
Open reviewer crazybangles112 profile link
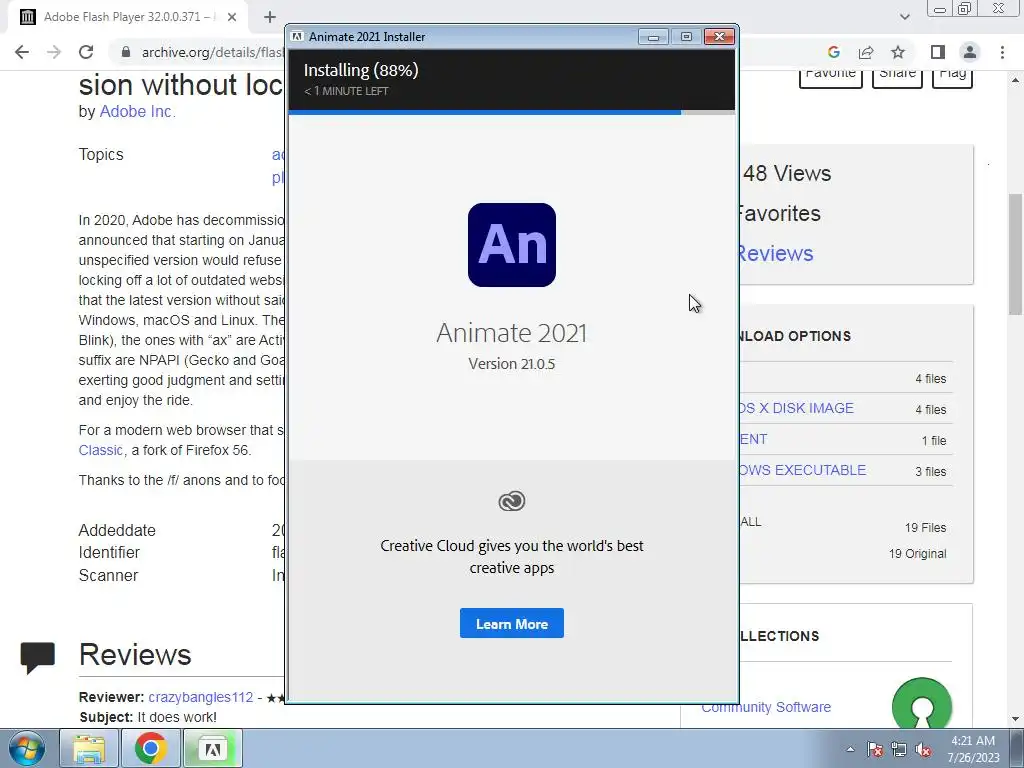pyautogui.click(x=200, y=697)
